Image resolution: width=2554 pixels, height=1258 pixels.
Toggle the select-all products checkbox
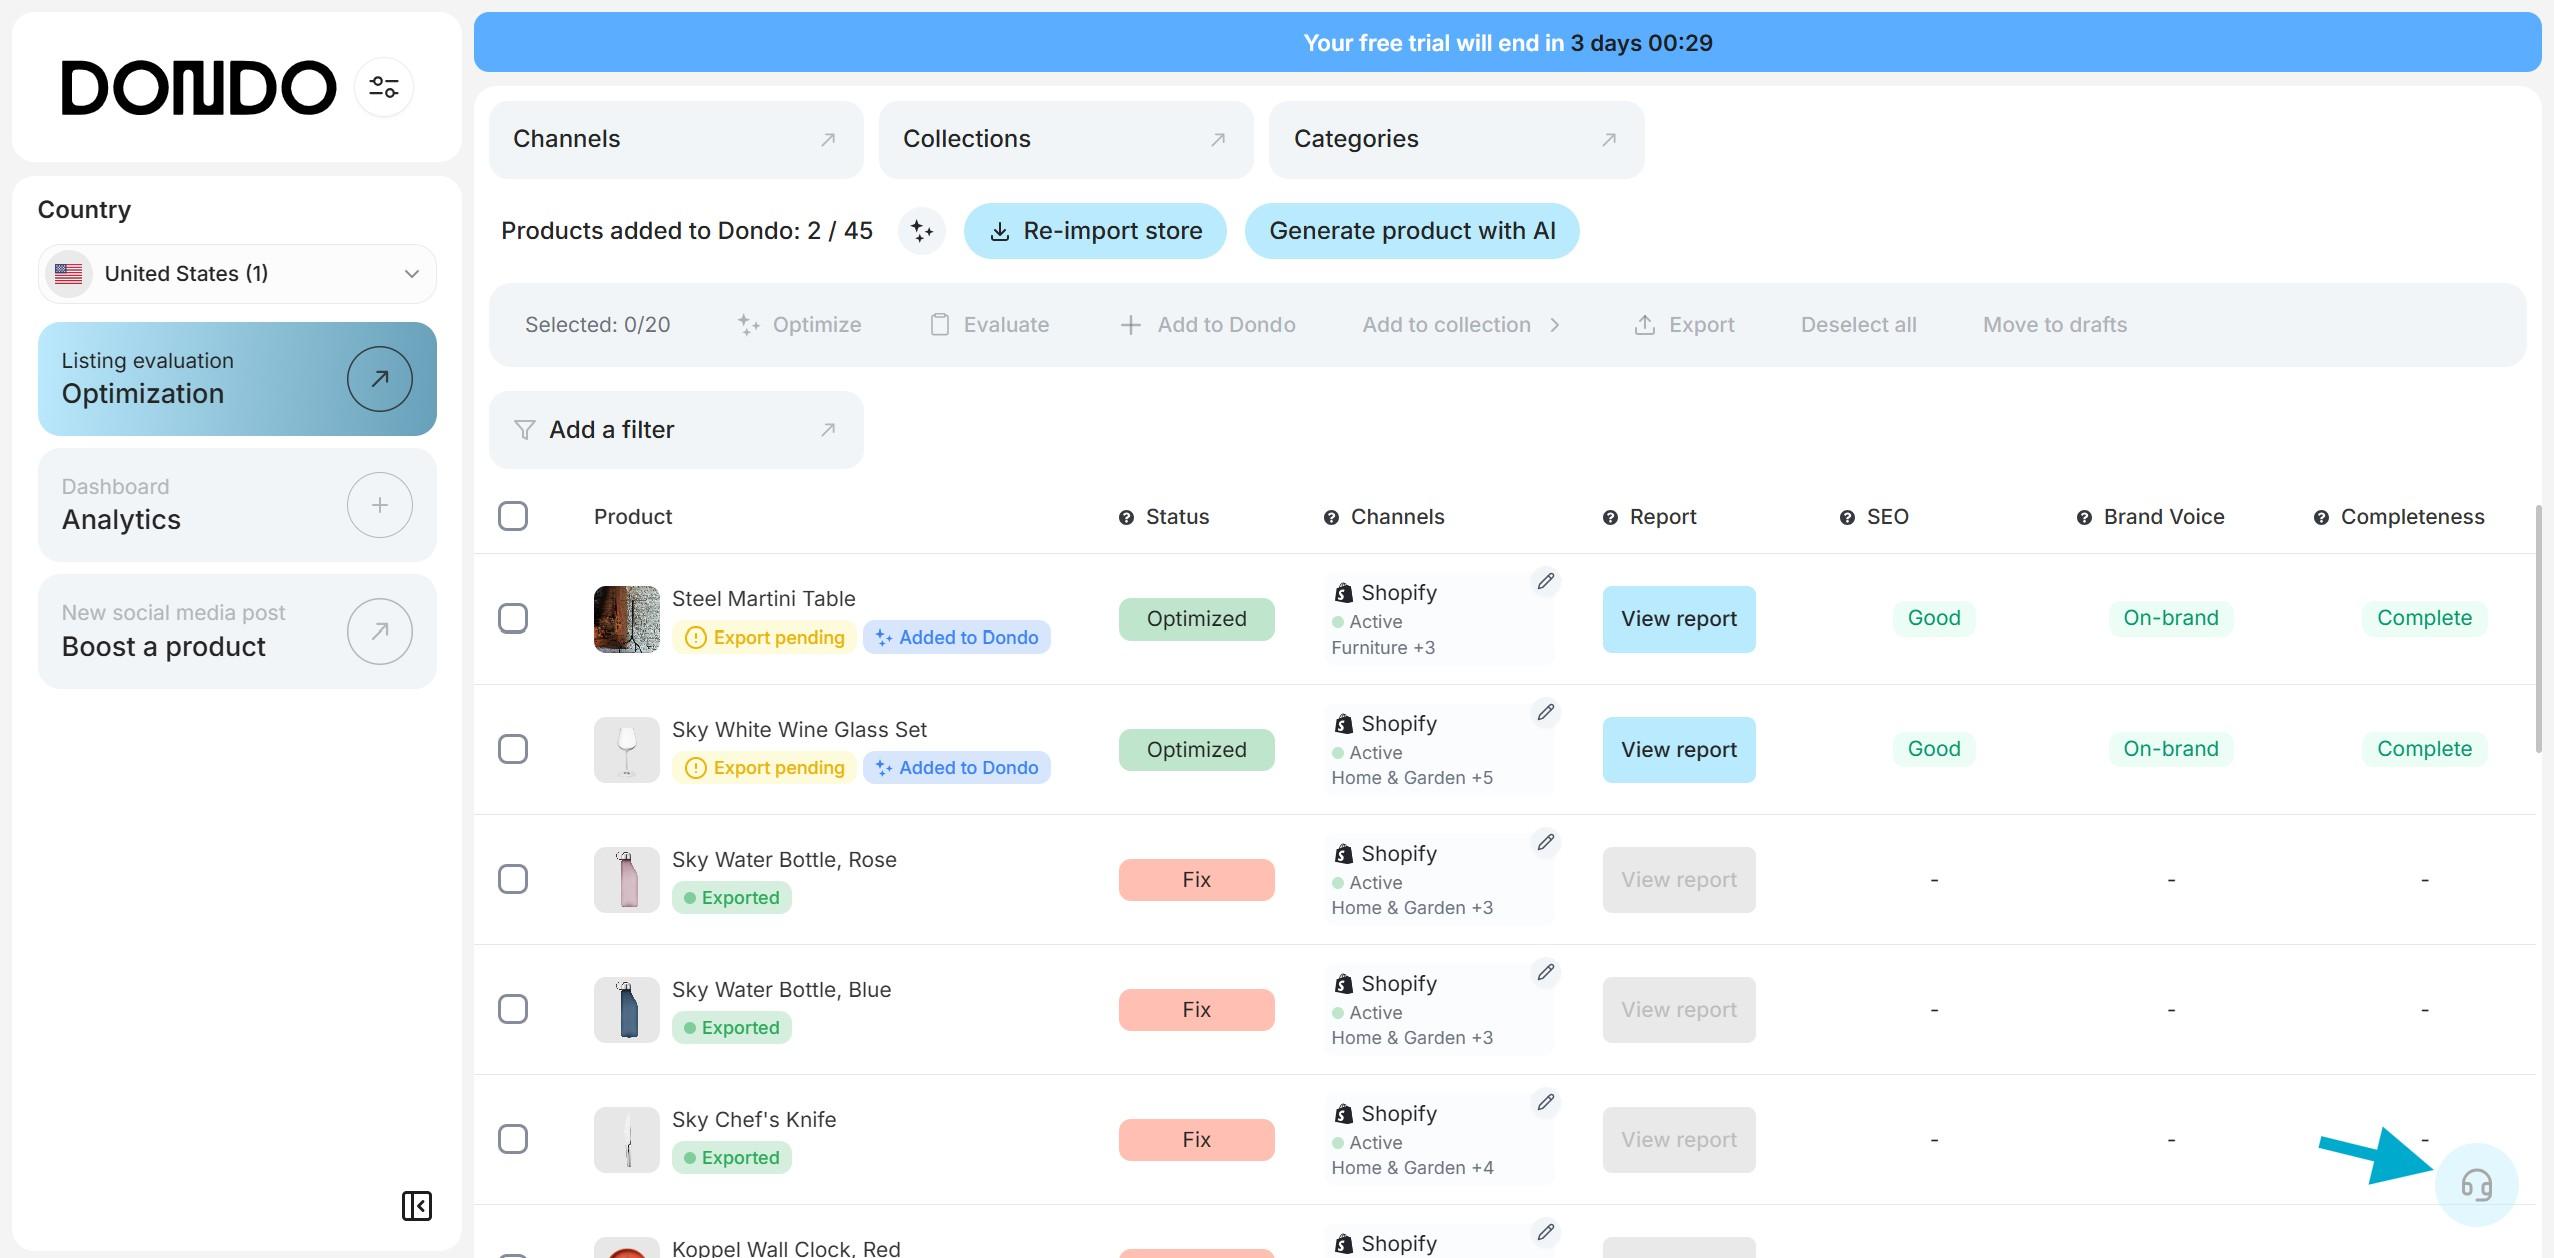click(x=513, y=516)
